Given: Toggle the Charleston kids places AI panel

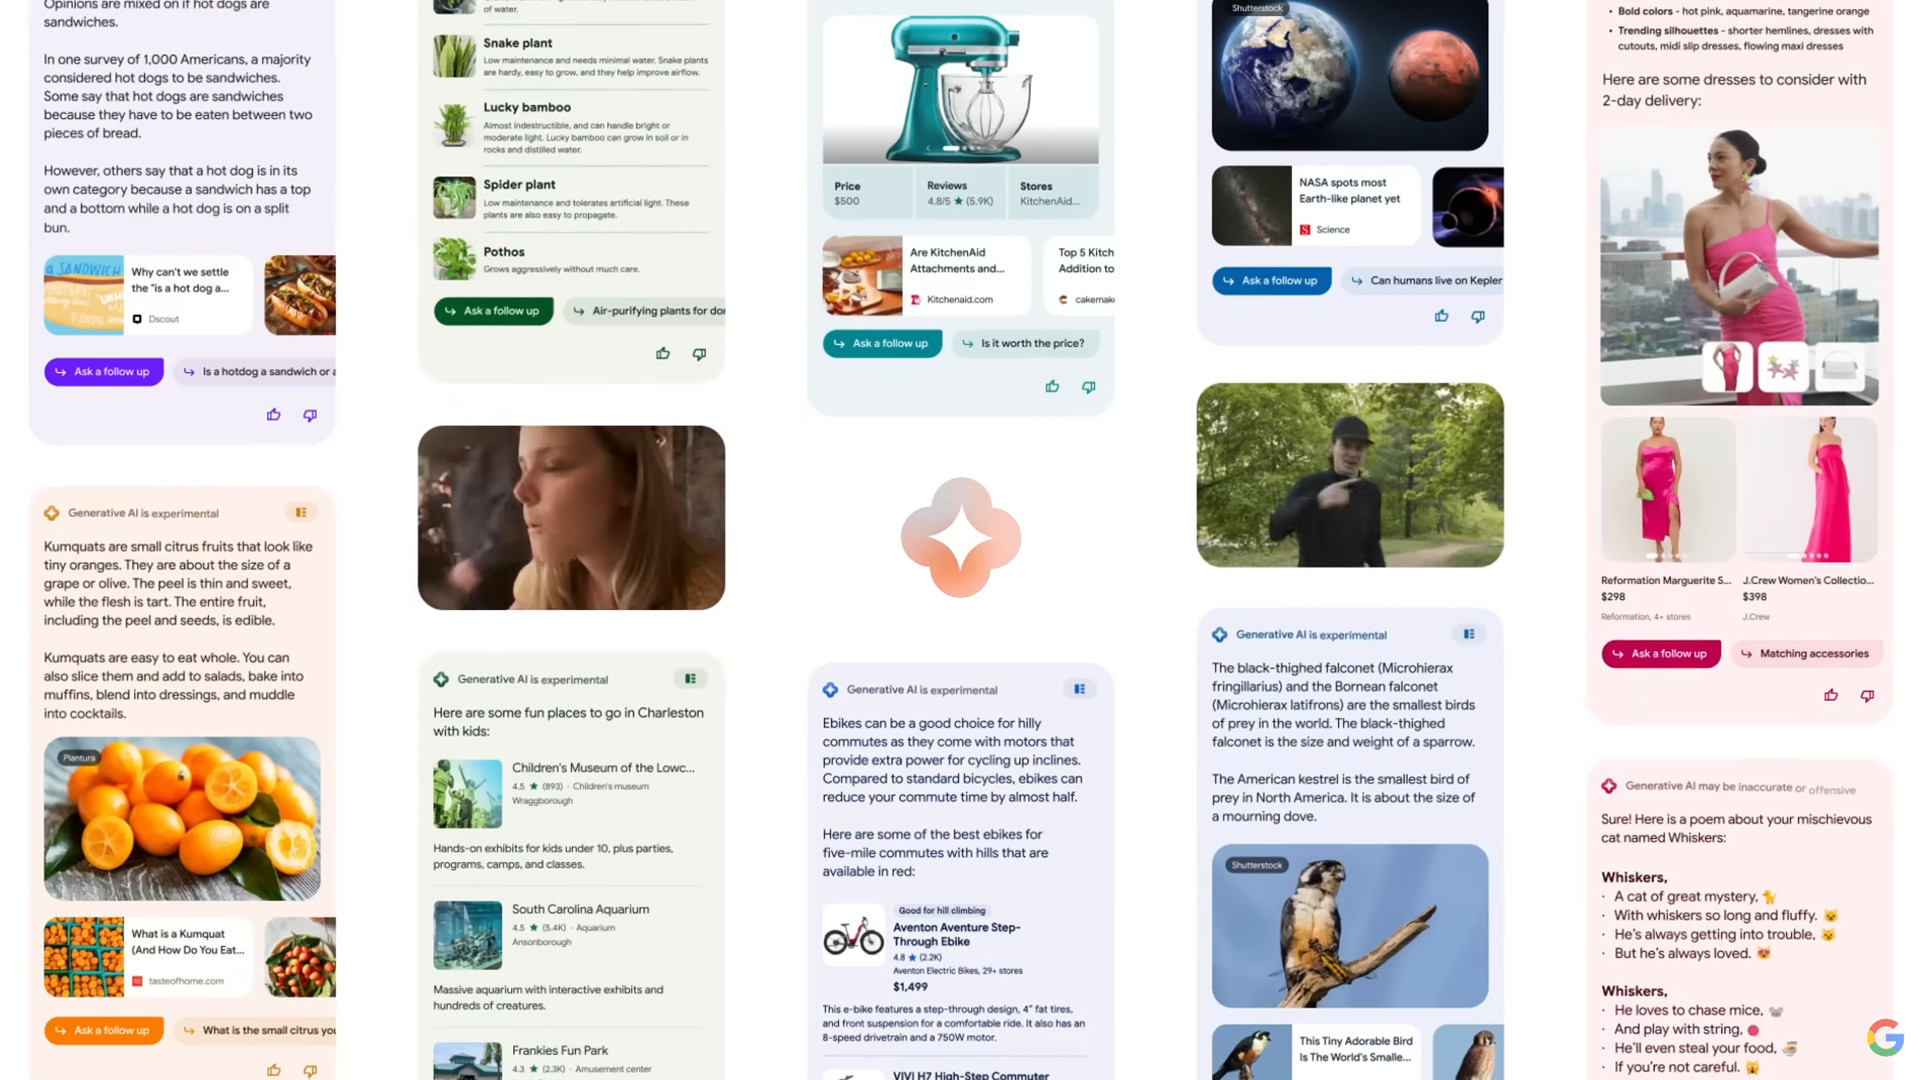Looking at the screenshot, I should (x=692, y=678).
